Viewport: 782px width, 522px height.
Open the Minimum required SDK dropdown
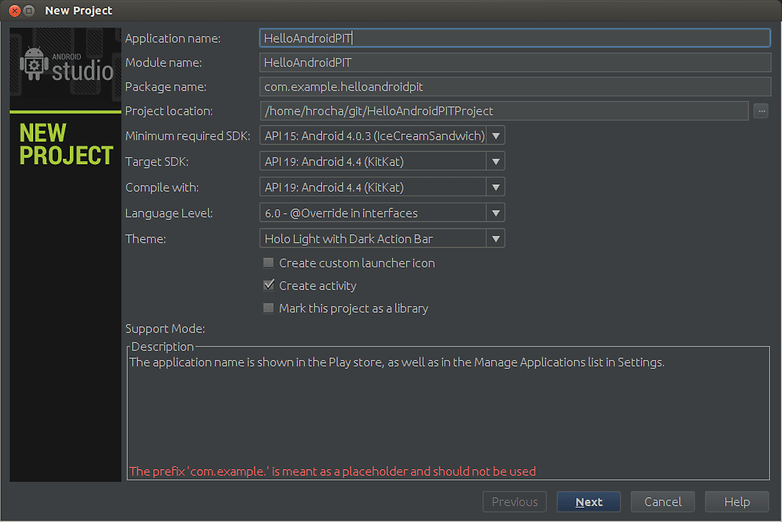[382, 136]
